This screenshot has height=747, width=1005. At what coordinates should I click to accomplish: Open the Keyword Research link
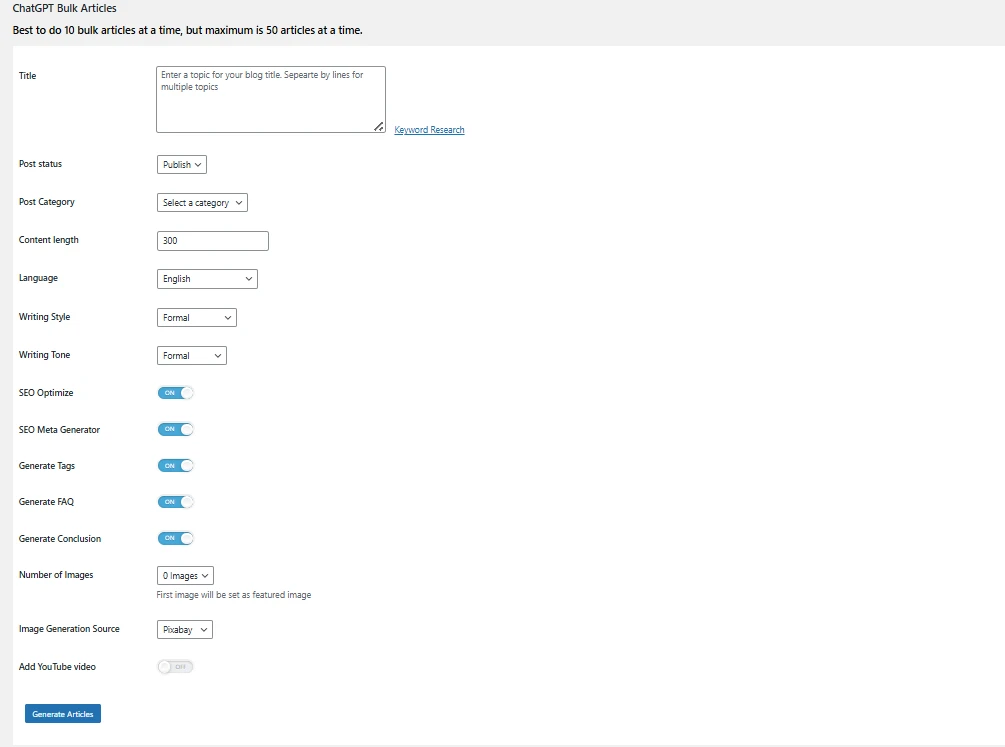429,130
